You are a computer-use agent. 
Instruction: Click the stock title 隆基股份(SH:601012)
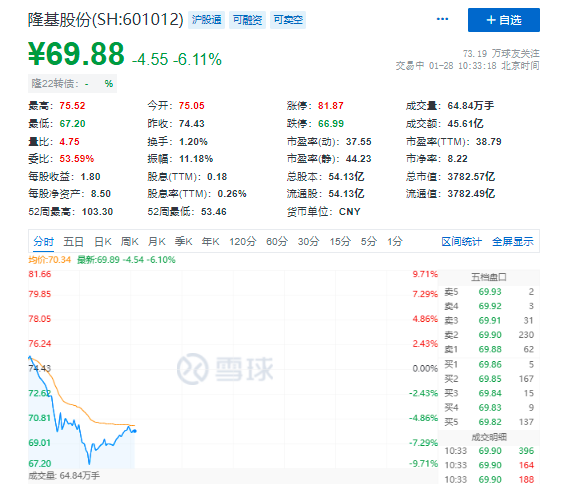[106, 20]
